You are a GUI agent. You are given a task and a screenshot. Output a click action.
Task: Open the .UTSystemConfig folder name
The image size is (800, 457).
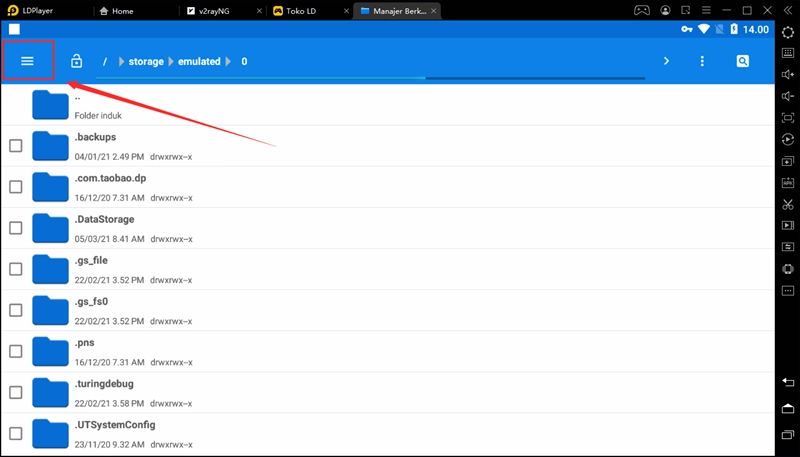pos(115,425)
